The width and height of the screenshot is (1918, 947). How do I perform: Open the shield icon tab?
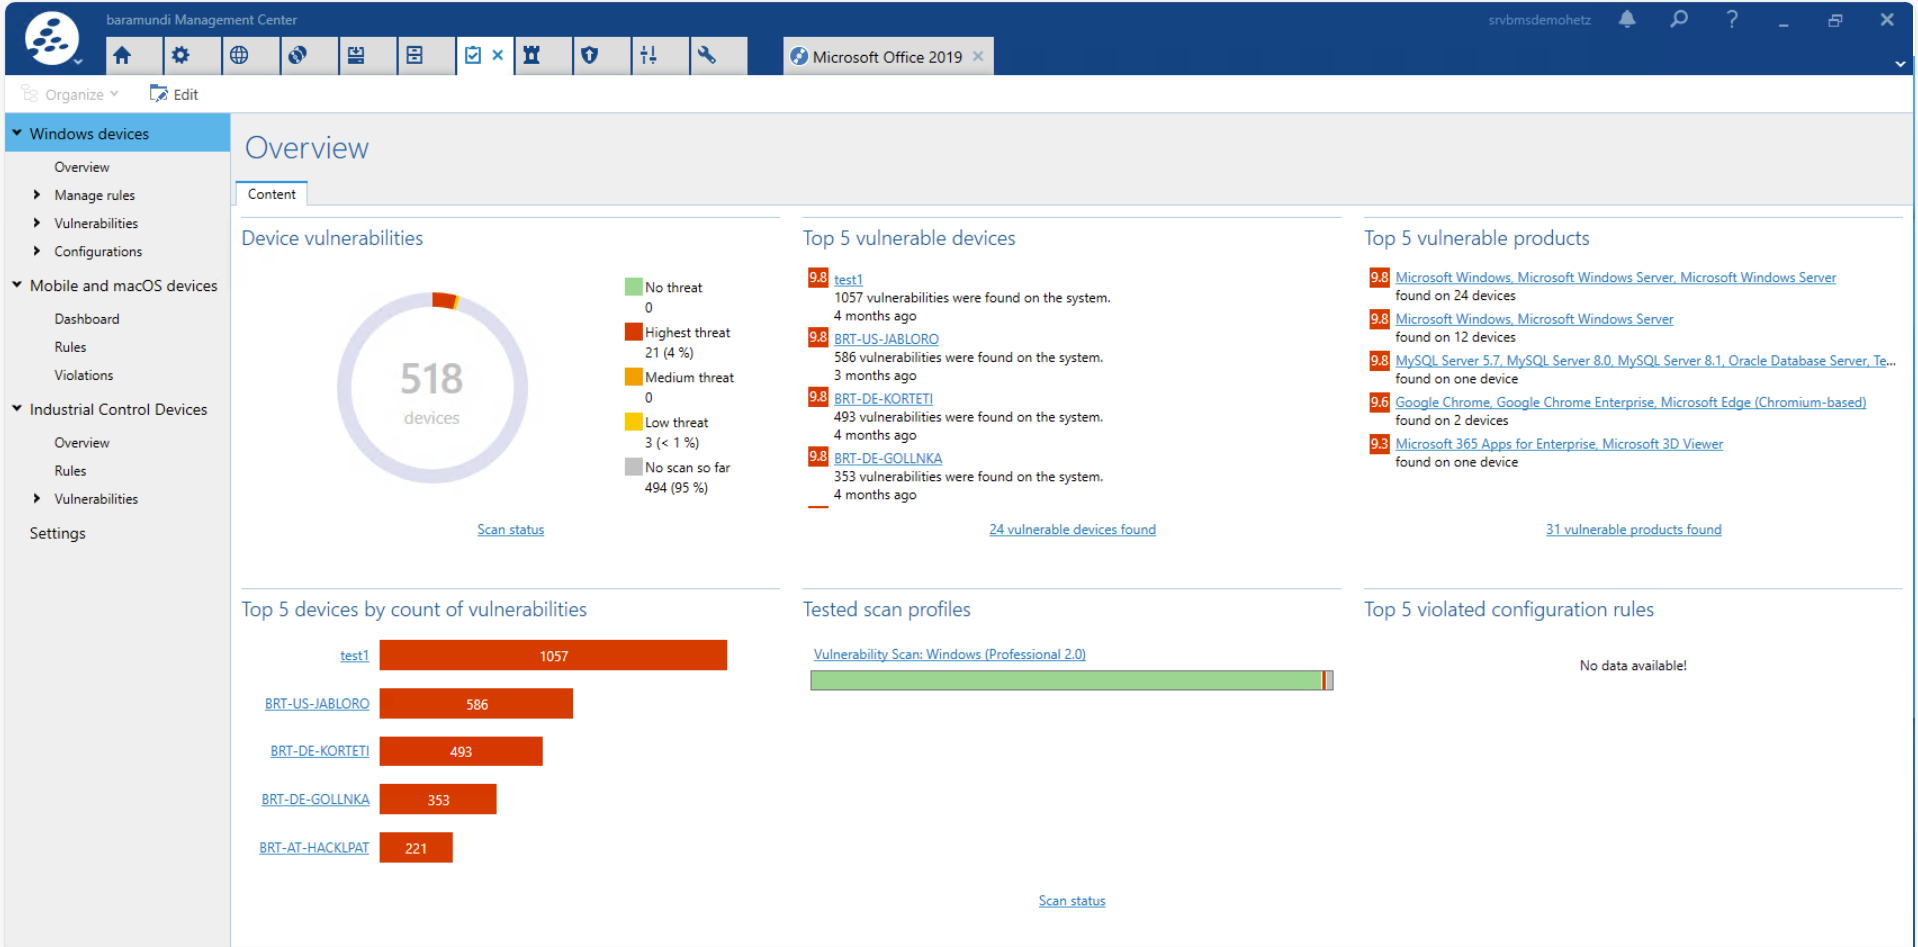click(590, 56)
